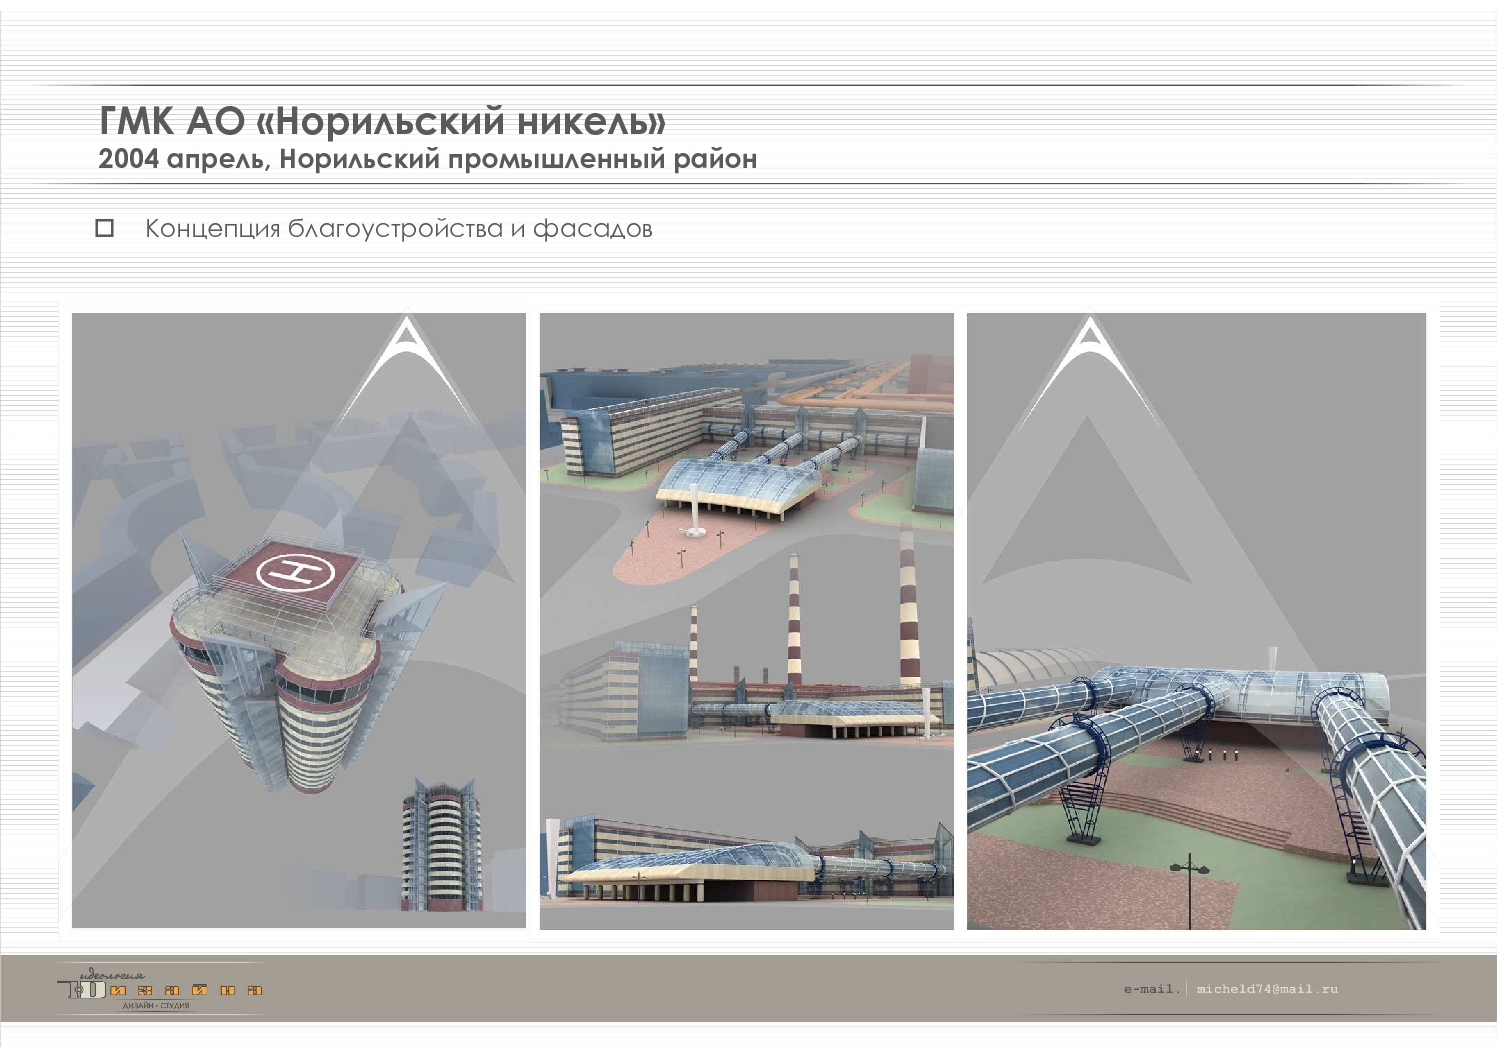Open the left helipad tower render image
This screenshot has height=1058, width=1497.
click(x=299, y=621)
